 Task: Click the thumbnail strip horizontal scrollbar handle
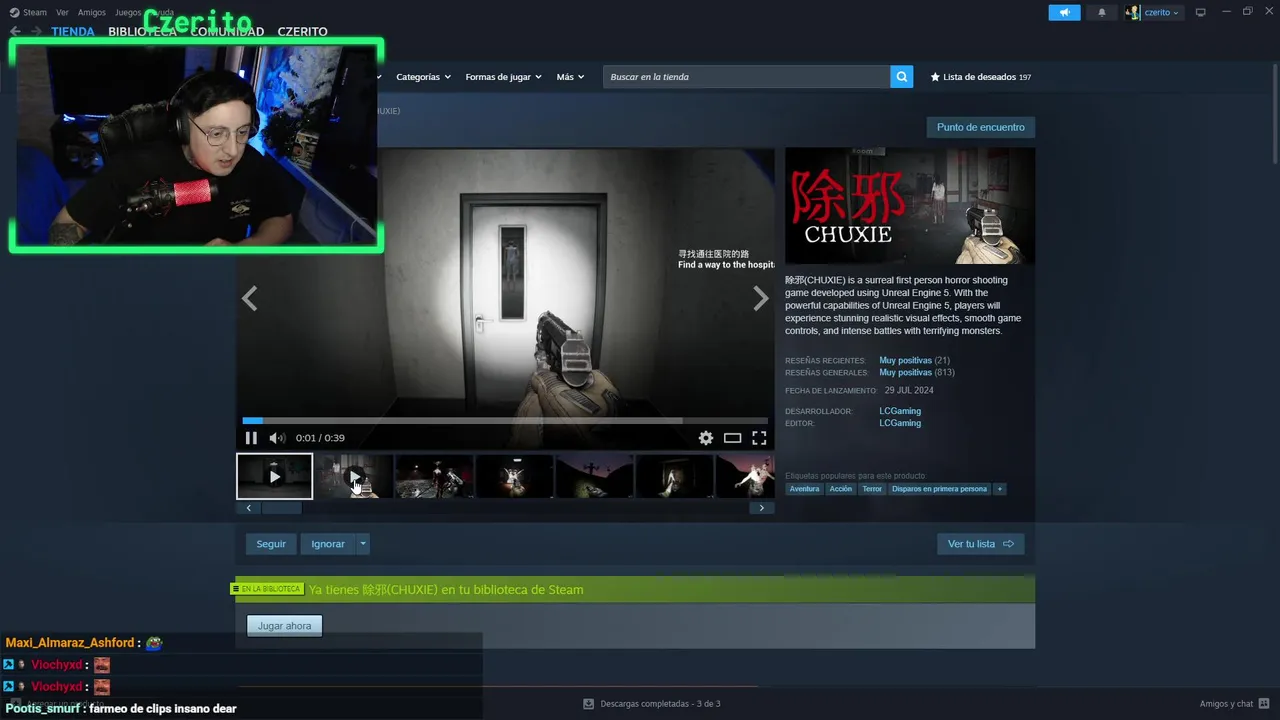coord(281,508)
